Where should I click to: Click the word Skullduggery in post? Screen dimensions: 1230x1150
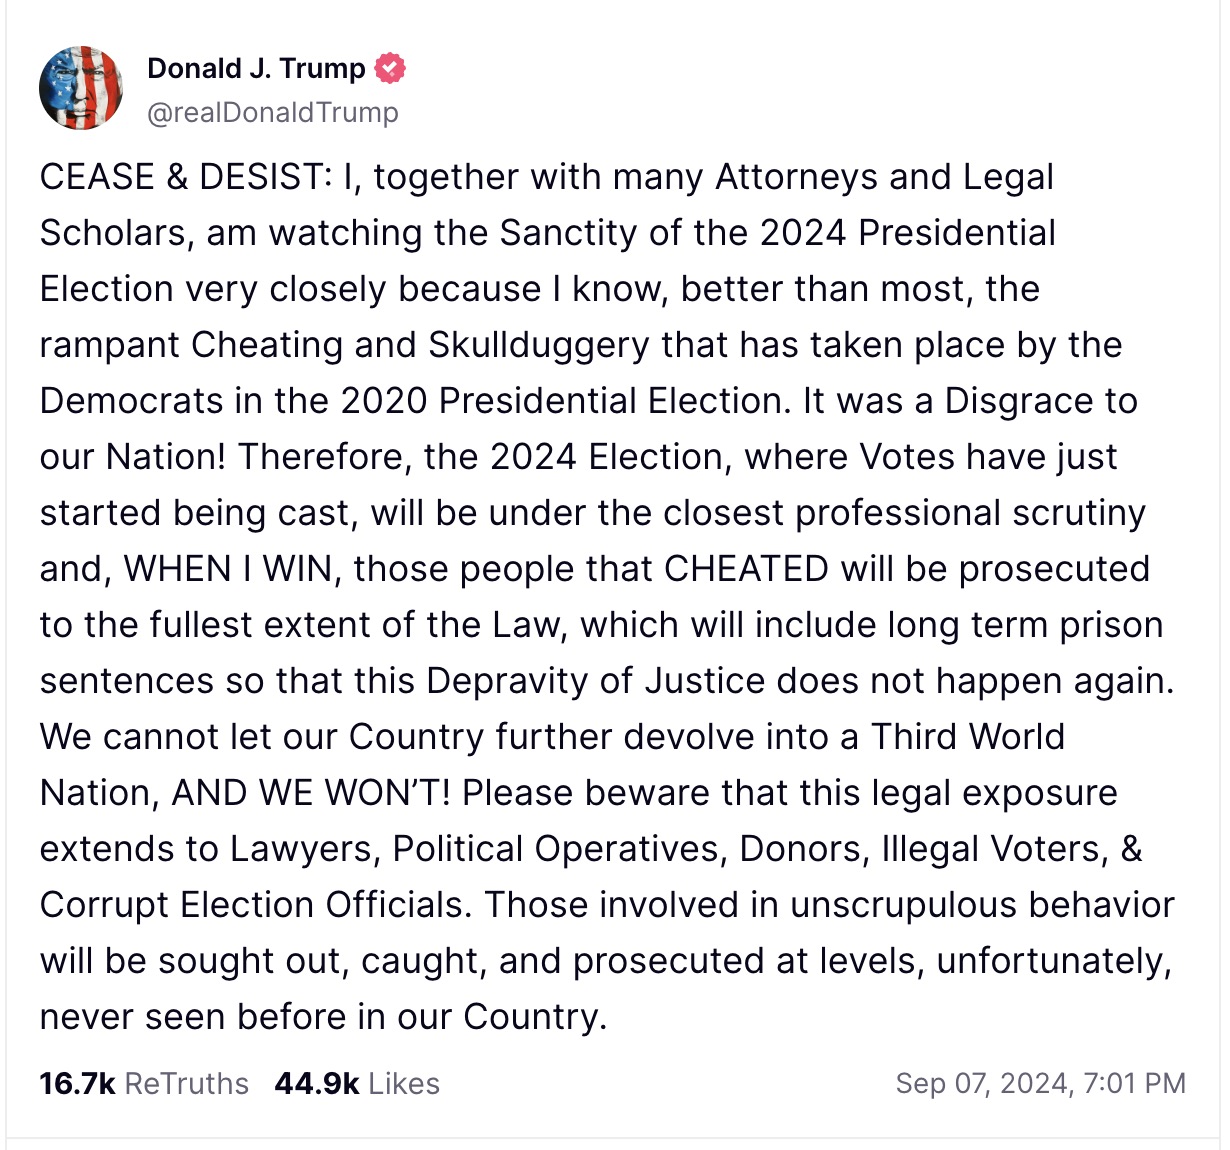pos(540,345)
